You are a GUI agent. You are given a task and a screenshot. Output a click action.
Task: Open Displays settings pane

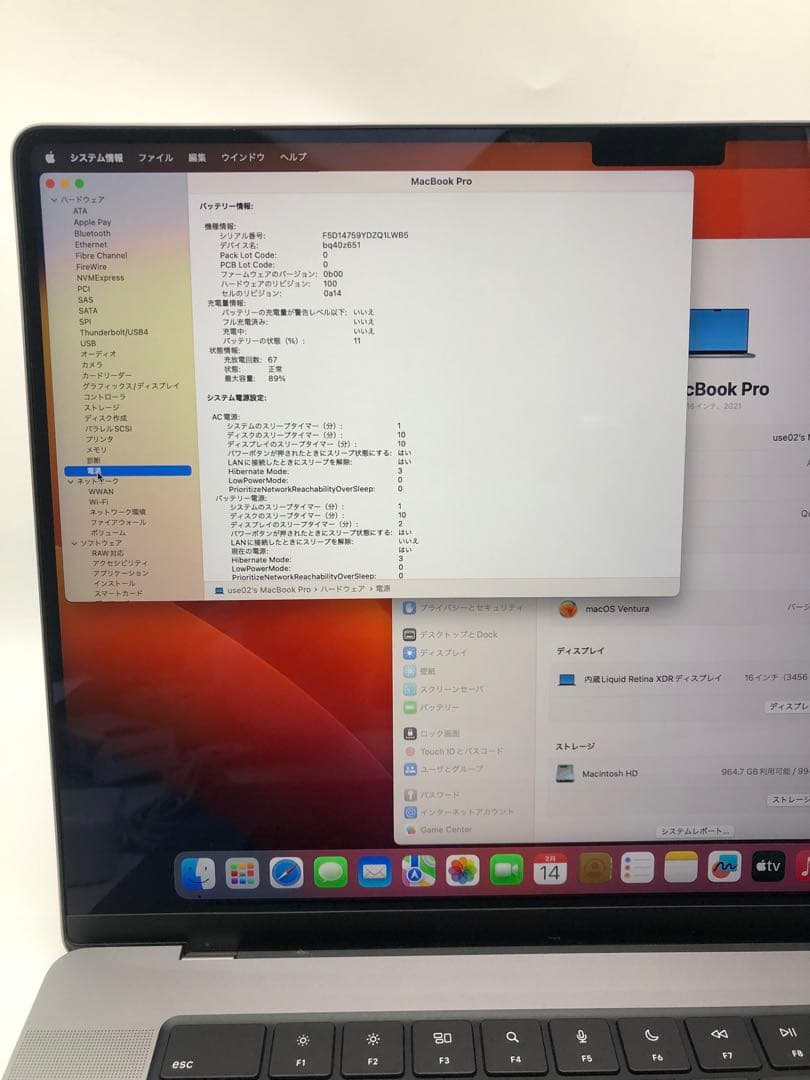click(x=435, y=652)
